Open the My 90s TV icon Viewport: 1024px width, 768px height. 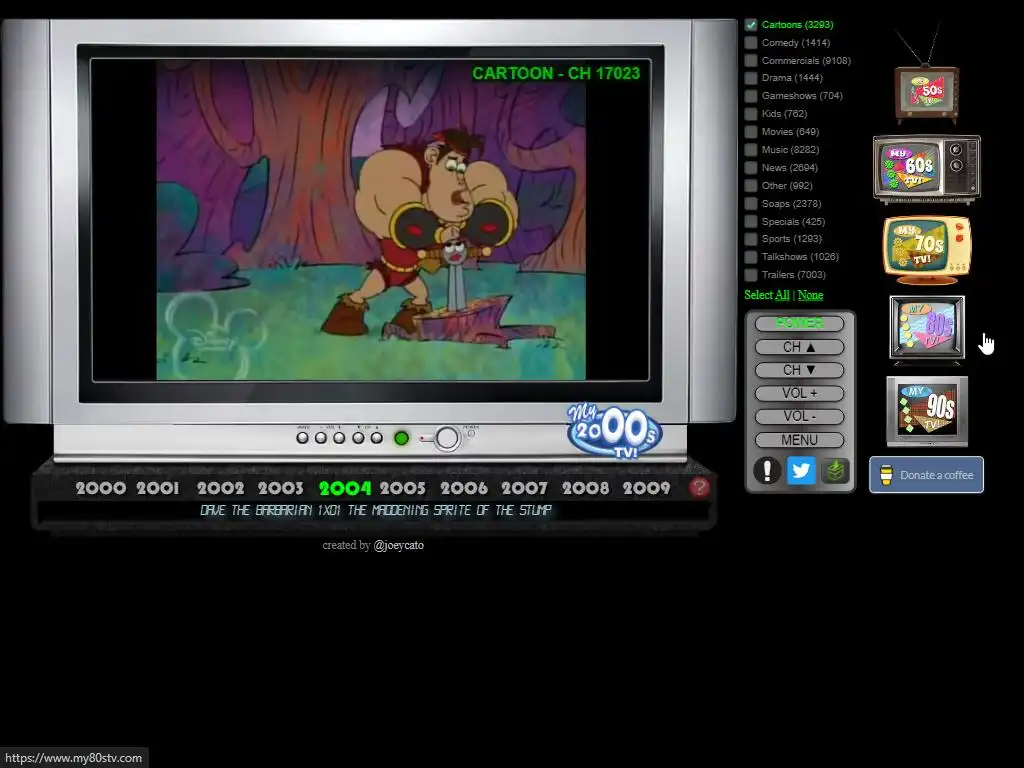click(x=927, y=411)
